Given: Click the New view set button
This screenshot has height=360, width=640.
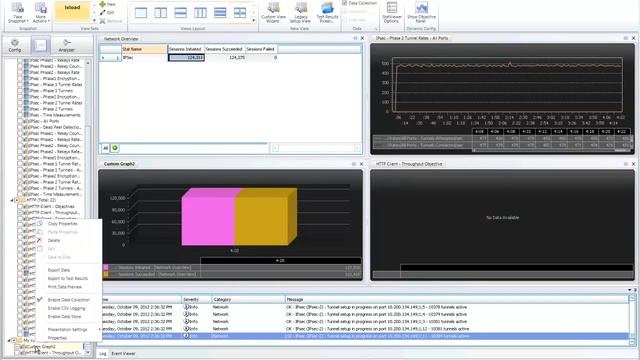Looking at the screenshot, I should (x=108, y=4).
